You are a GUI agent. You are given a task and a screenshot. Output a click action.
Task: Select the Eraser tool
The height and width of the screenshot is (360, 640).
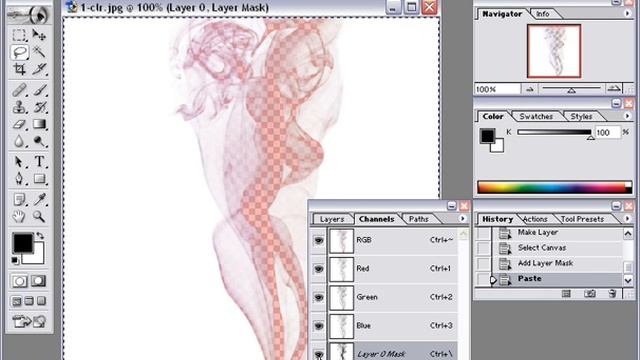click(x=19, y=124)
